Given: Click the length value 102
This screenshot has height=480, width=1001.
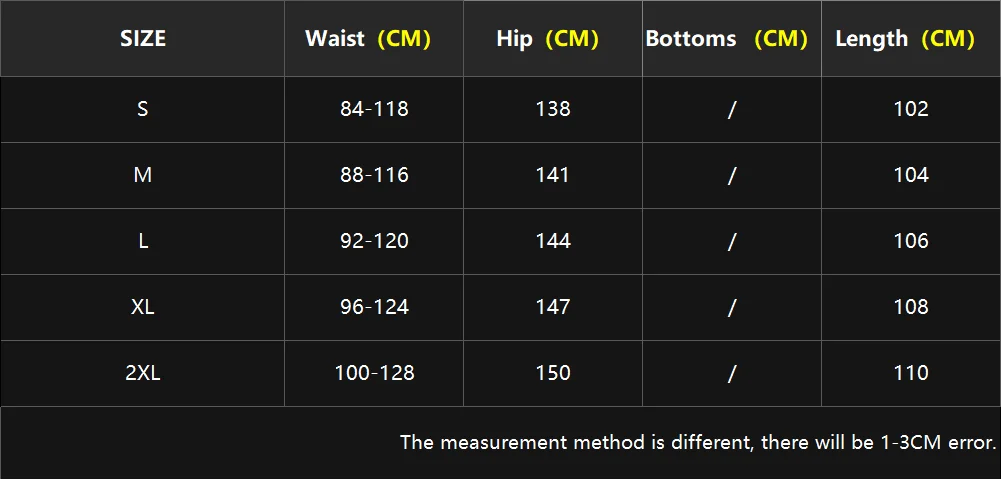Looking at the screenshot, I should [911, 109].
